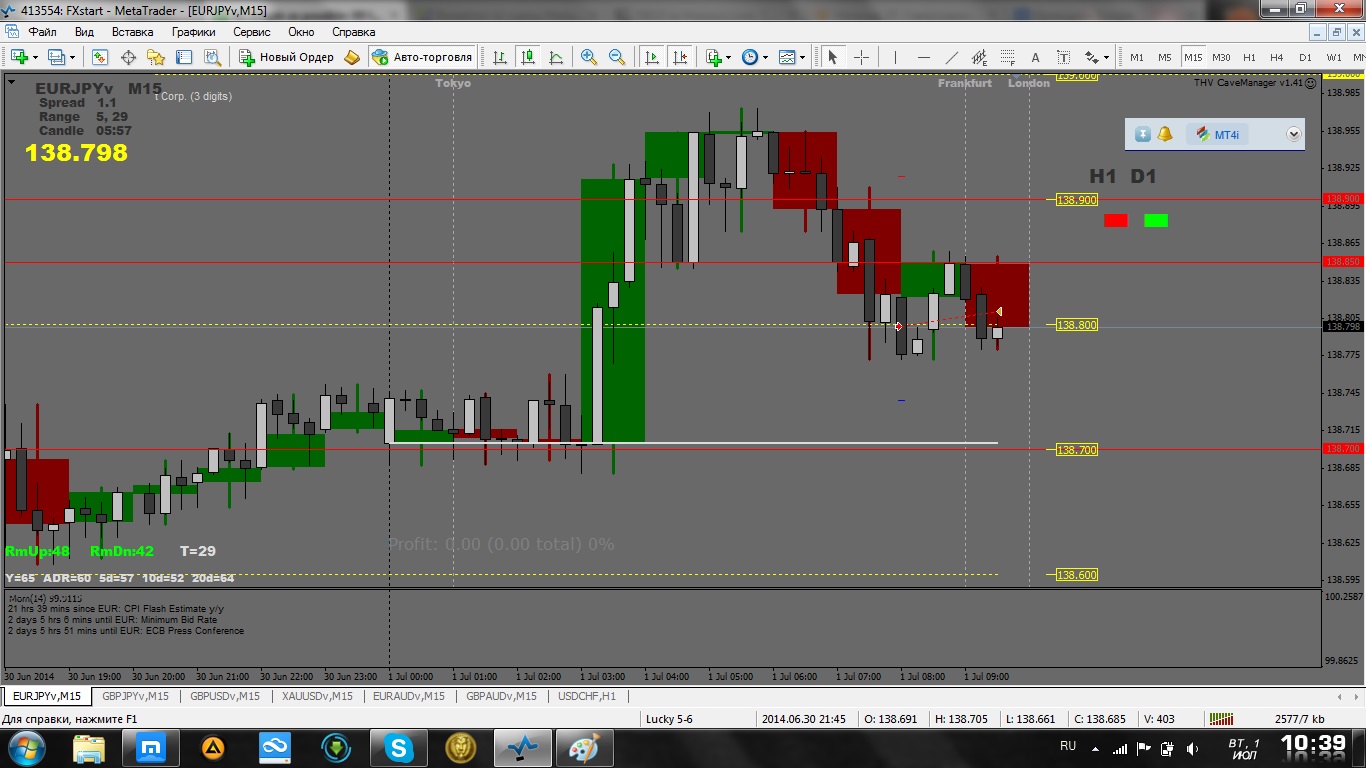
Task: Open a new chart via toolbar icon
Action: (x=19, y=57)
